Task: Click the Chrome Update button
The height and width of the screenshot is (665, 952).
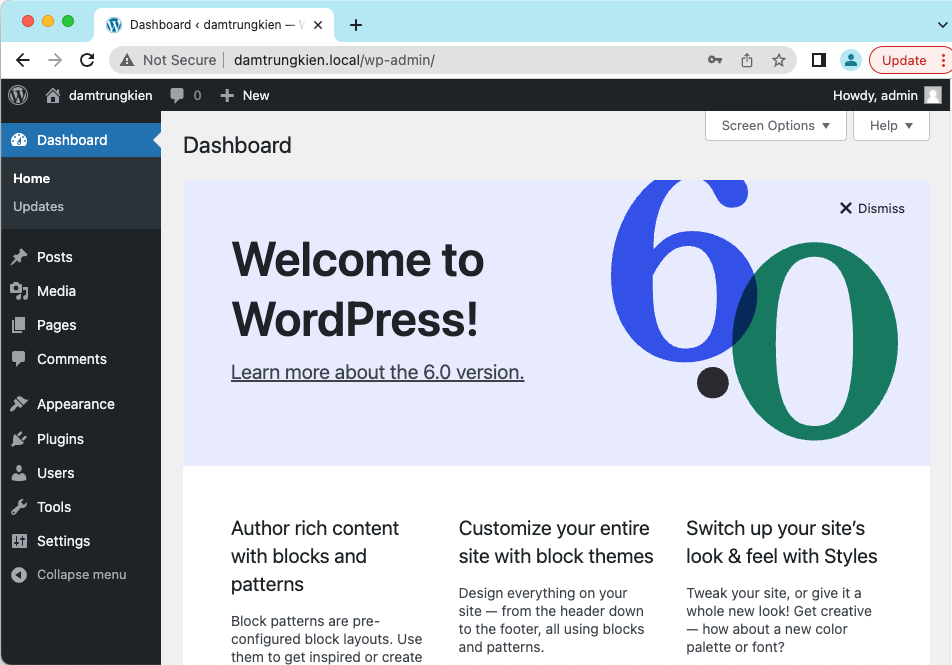Action: point(903,60)
